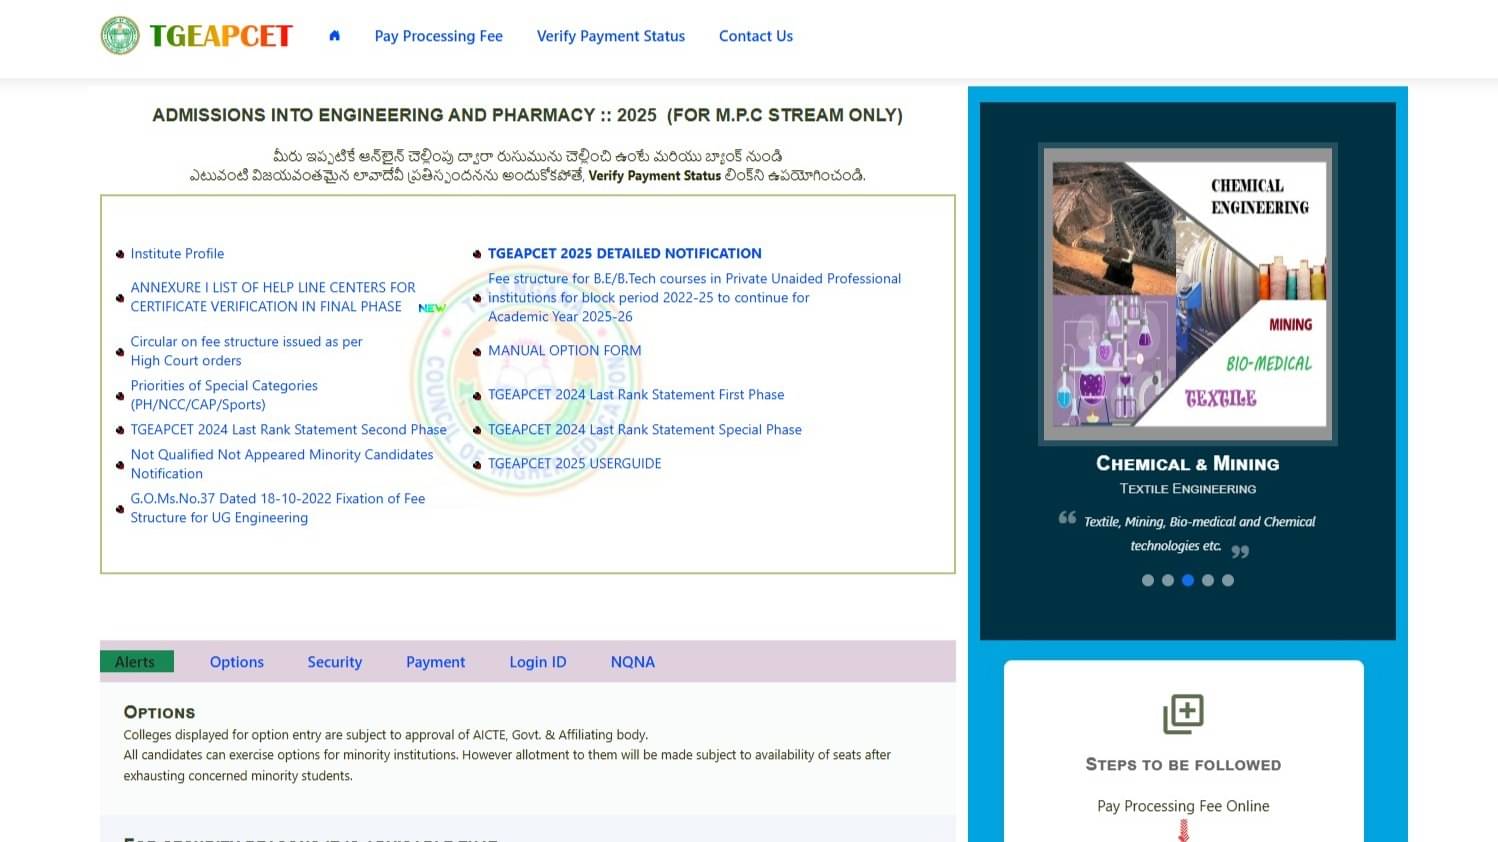Screen dimensions: 1498x842
Task: Click the TGEAPCET logo icon
Action: pos(120,35)
